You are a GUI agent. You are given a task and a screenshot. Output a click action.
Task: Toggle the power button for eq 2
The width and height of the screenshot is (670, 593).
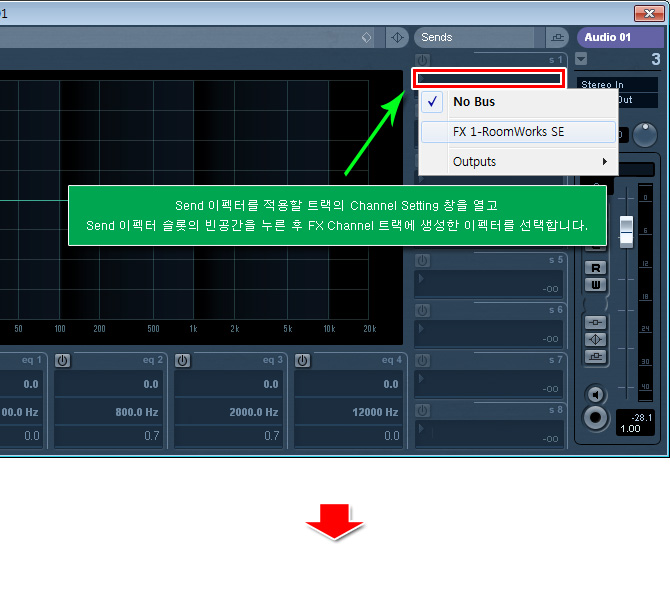62,361
